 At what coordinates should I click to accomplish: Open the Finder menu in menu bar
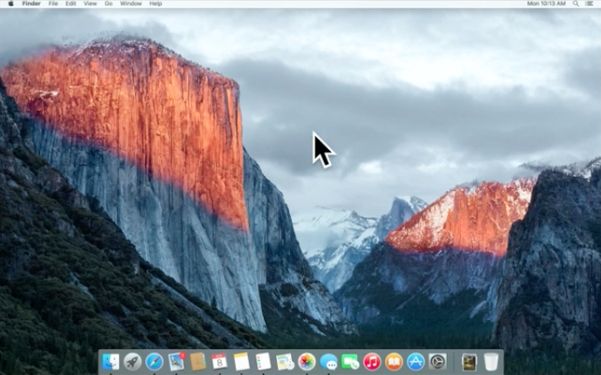point(31,3)
